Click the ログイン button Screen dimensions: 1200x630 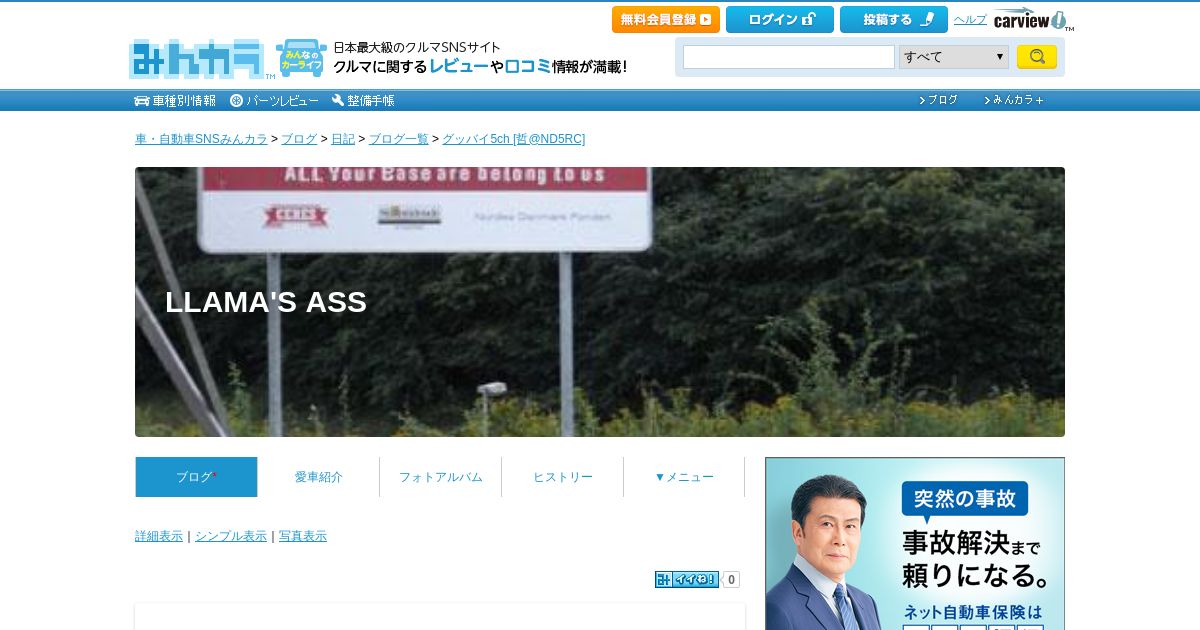[780, 19]
